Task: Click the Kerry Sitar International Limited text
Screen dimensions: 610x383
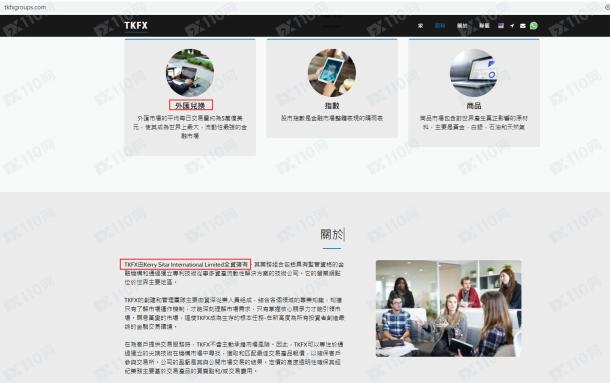Action: point(184,264)
